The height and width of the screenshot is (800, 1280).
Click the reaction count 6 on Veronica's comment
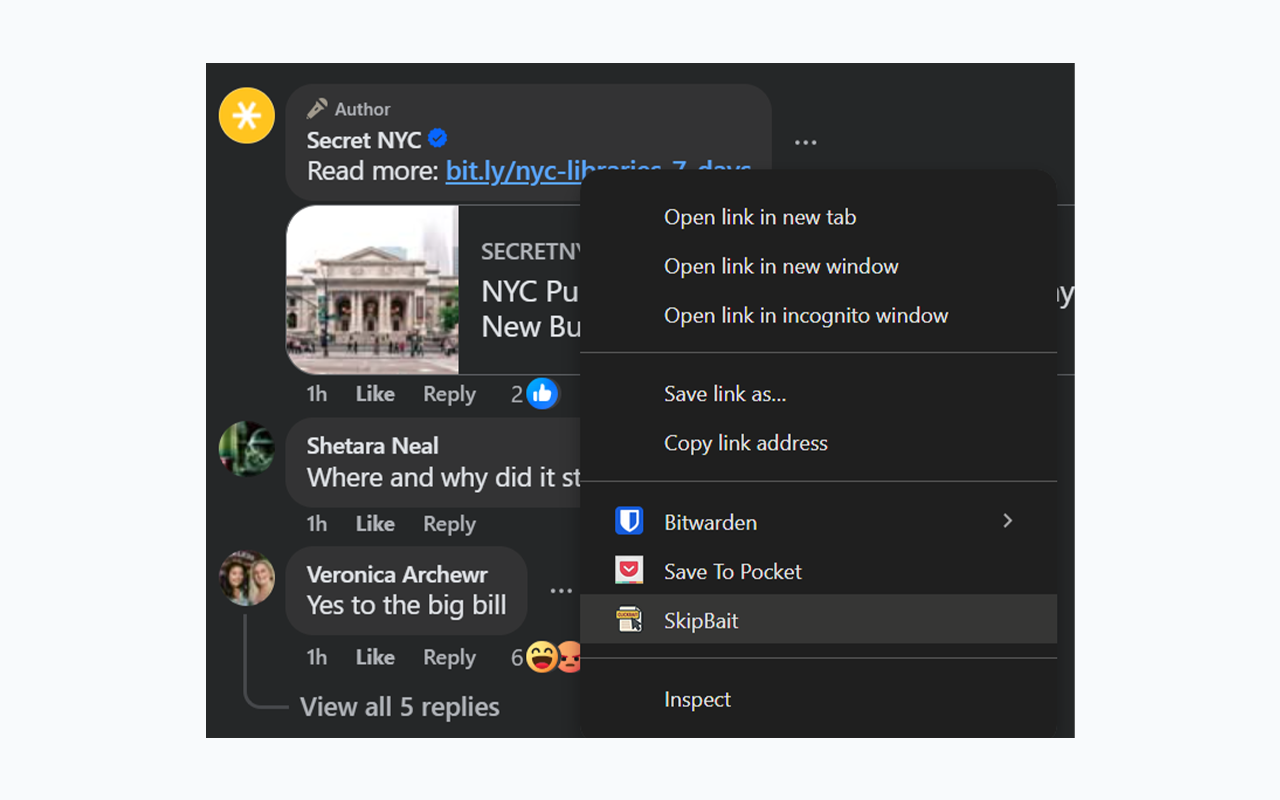[x=517, y=657]
